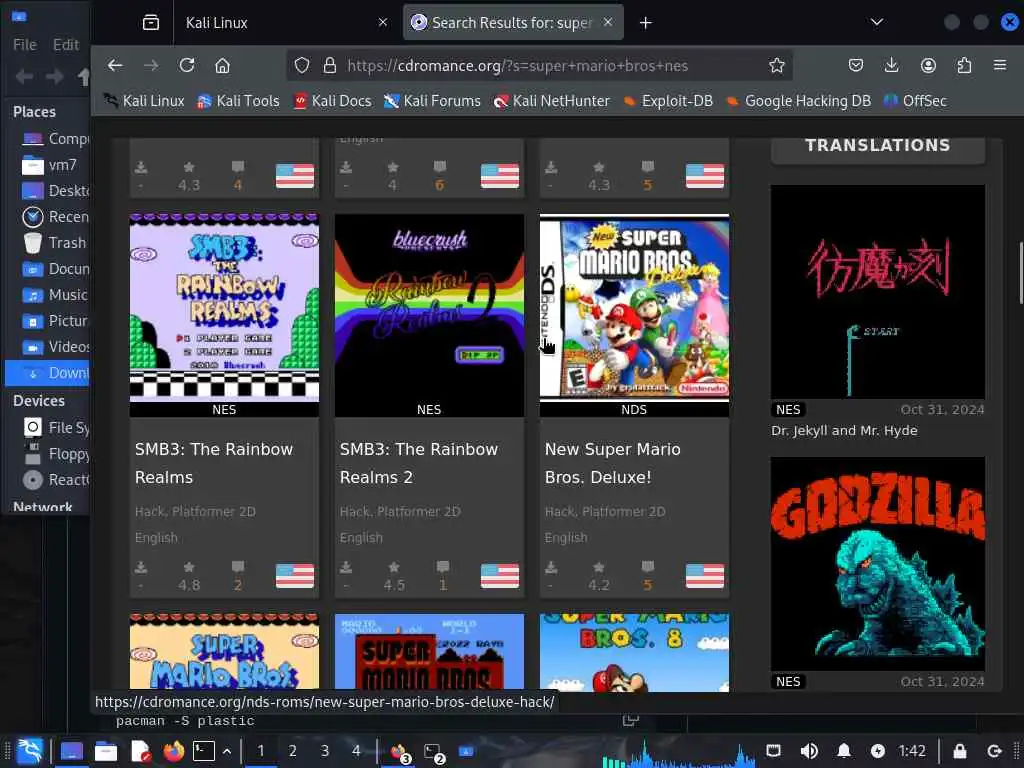The height and width of the screenshot is (768, 1024).
Task: Open the Dr. Jekyll and Mr. Hyde translation
Action: click(877, 291)
